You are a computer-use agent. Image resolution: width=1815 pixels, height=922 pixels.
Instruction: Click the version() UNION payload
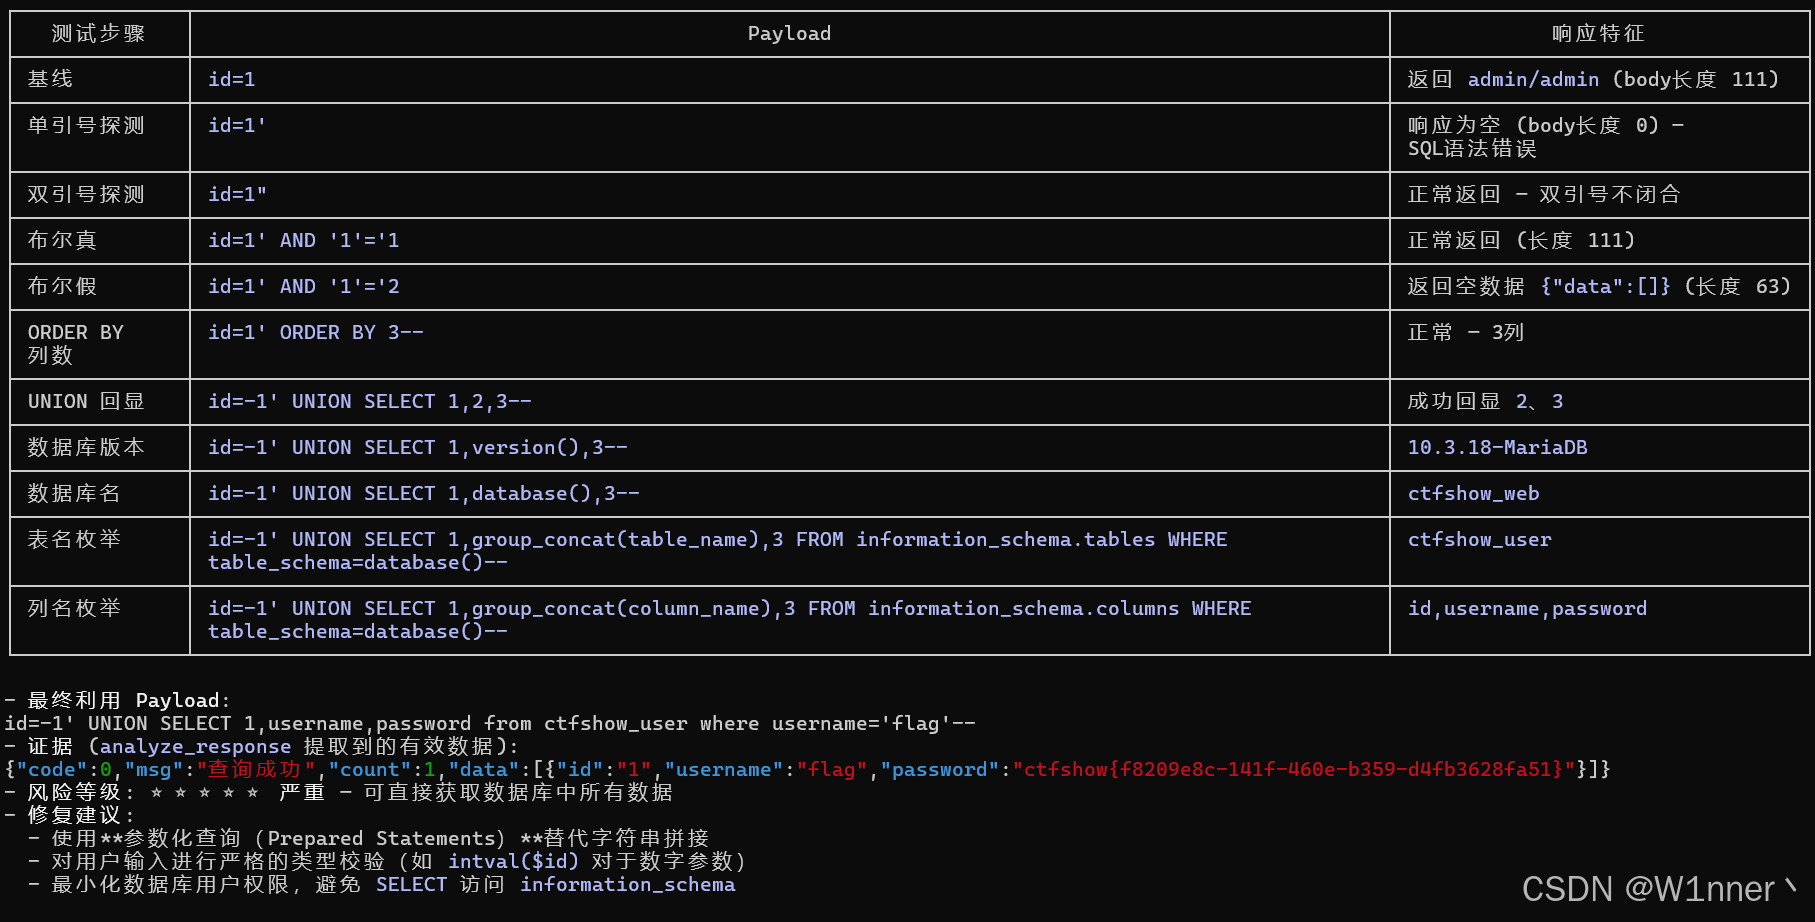pos(418,448)
